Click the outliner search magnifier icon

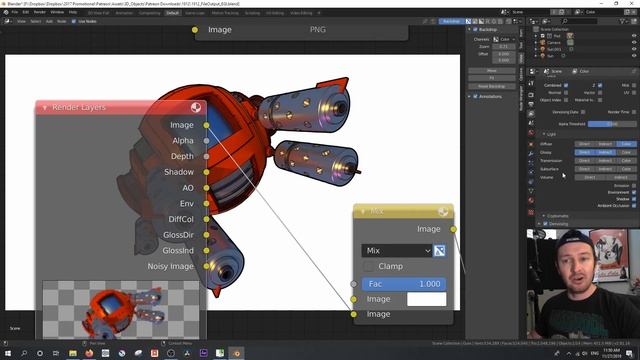[565, 21]
